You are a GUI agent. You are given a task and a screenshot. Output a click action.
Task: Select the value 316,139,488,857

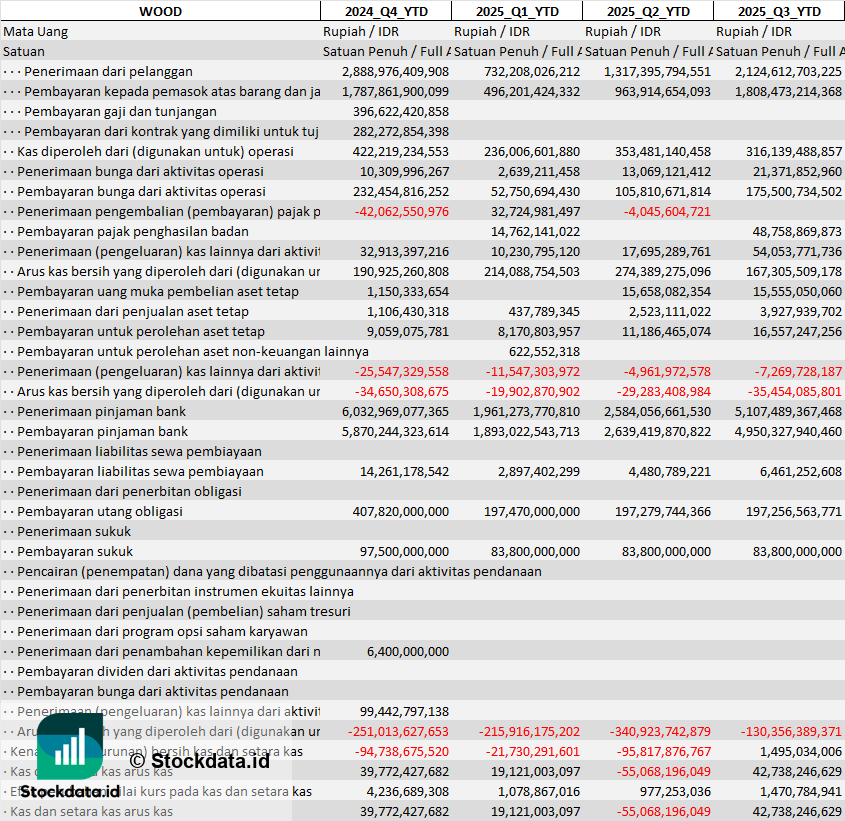[x=793, y=151]
